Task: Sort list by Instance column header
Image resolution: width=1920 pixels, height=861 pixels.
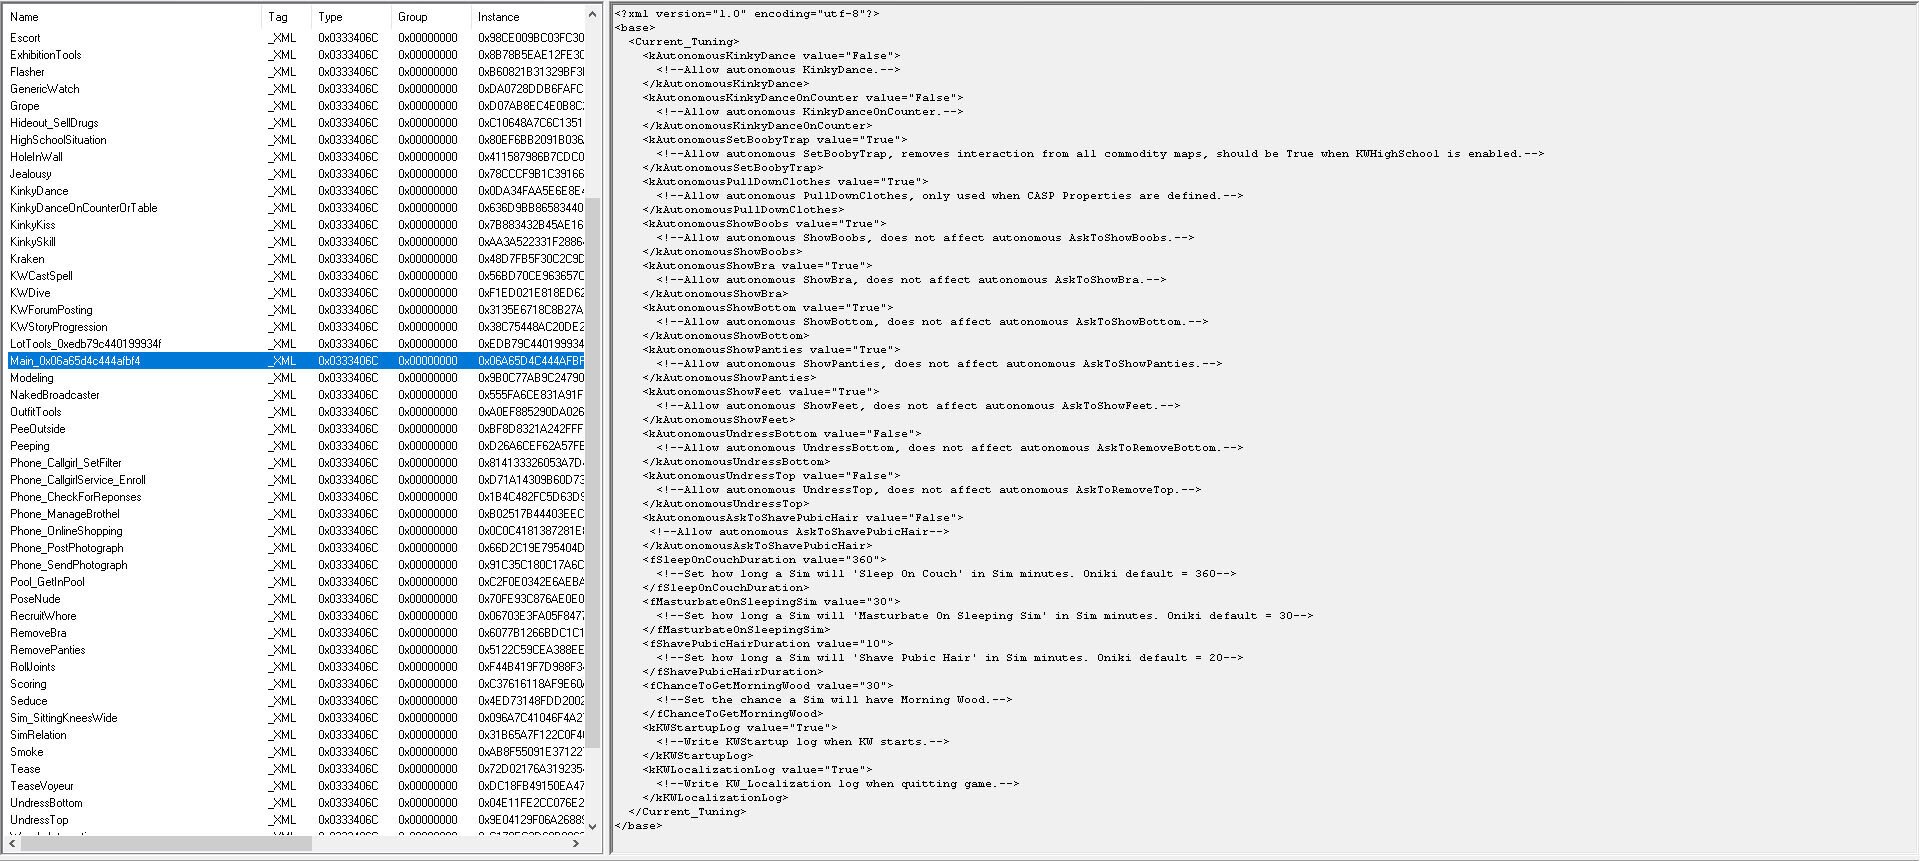Action: 528,17
